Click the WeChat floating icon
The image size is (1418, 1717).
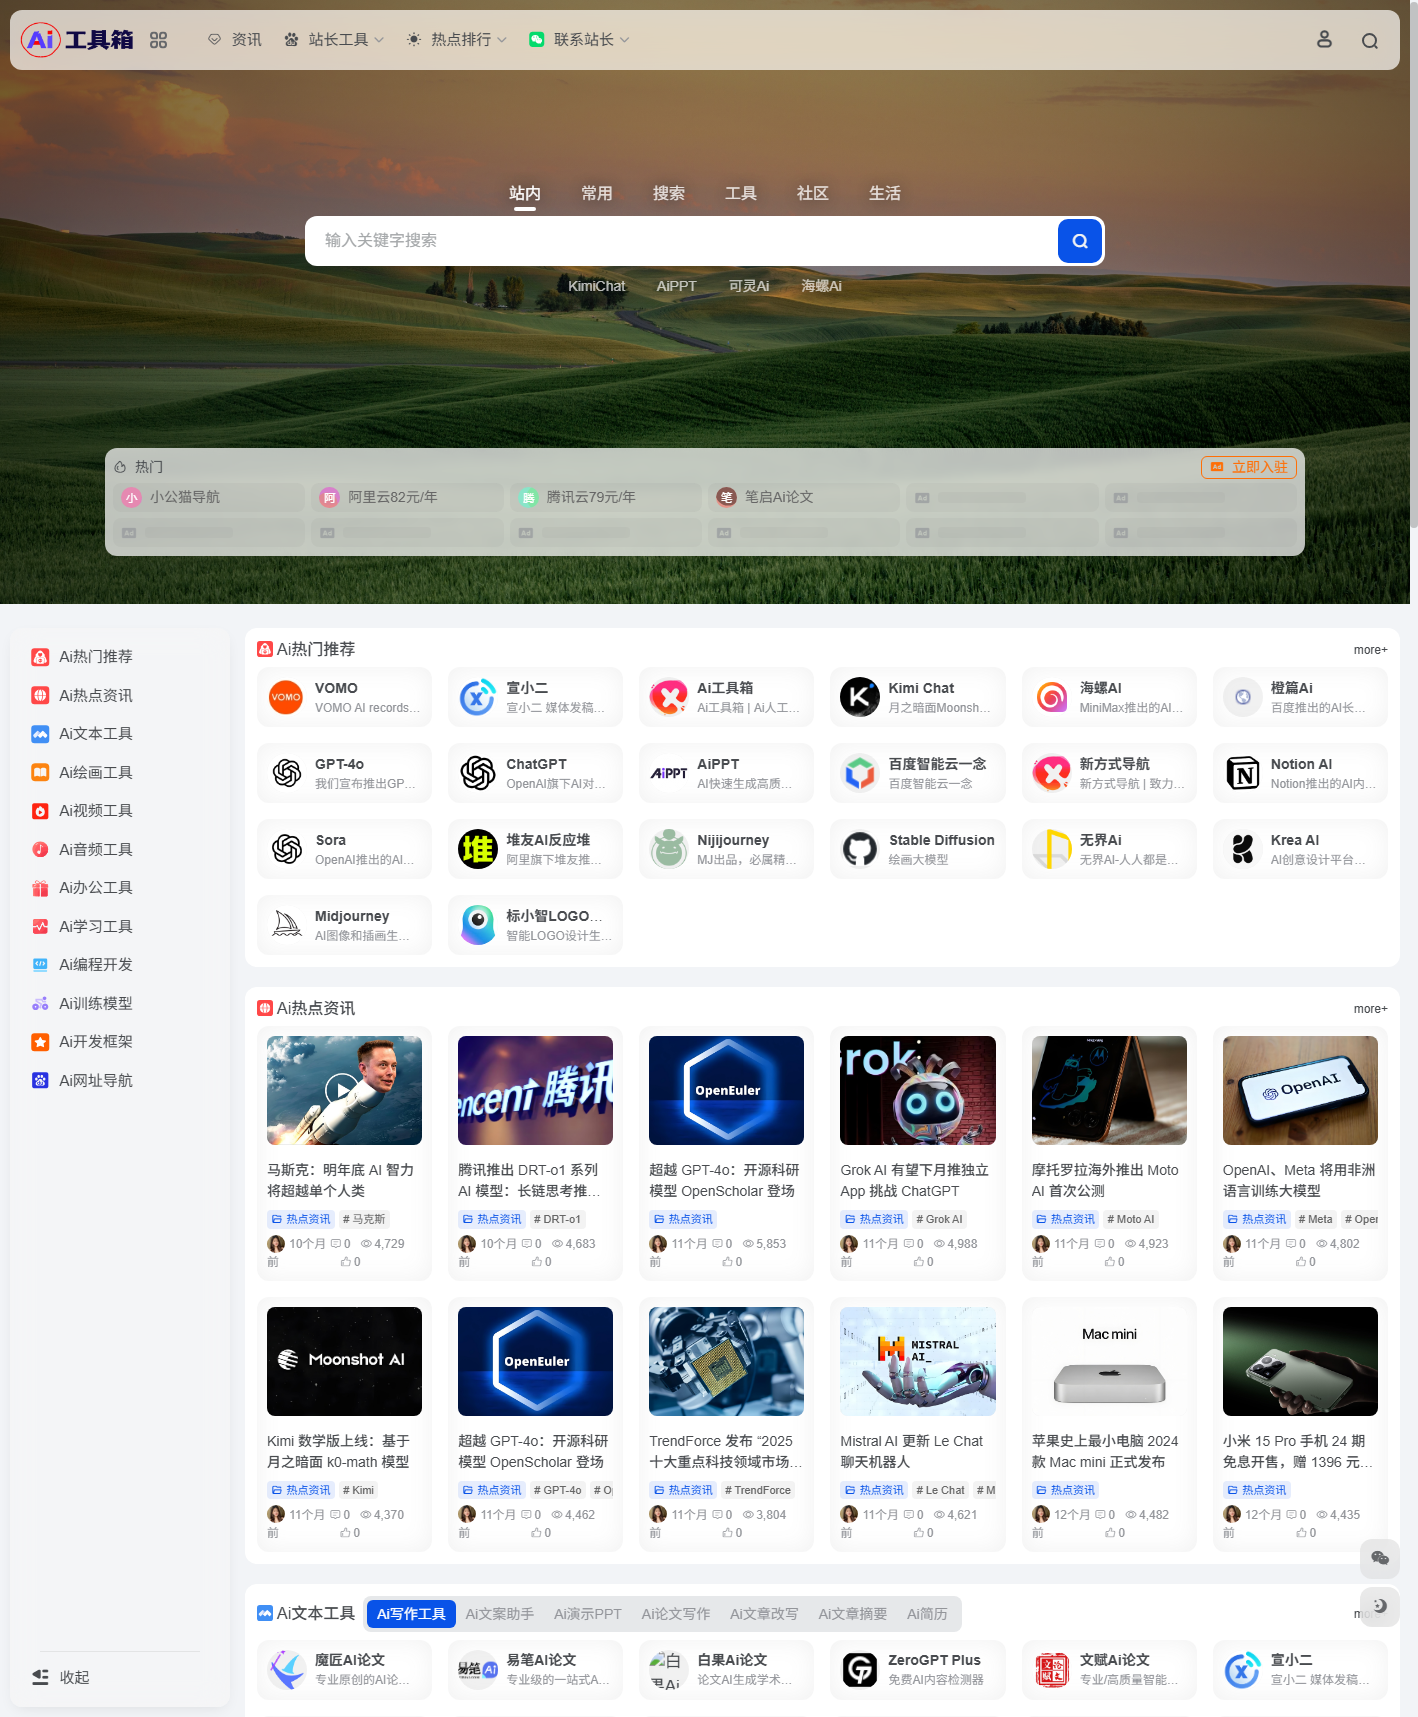coord(1379,1558)
